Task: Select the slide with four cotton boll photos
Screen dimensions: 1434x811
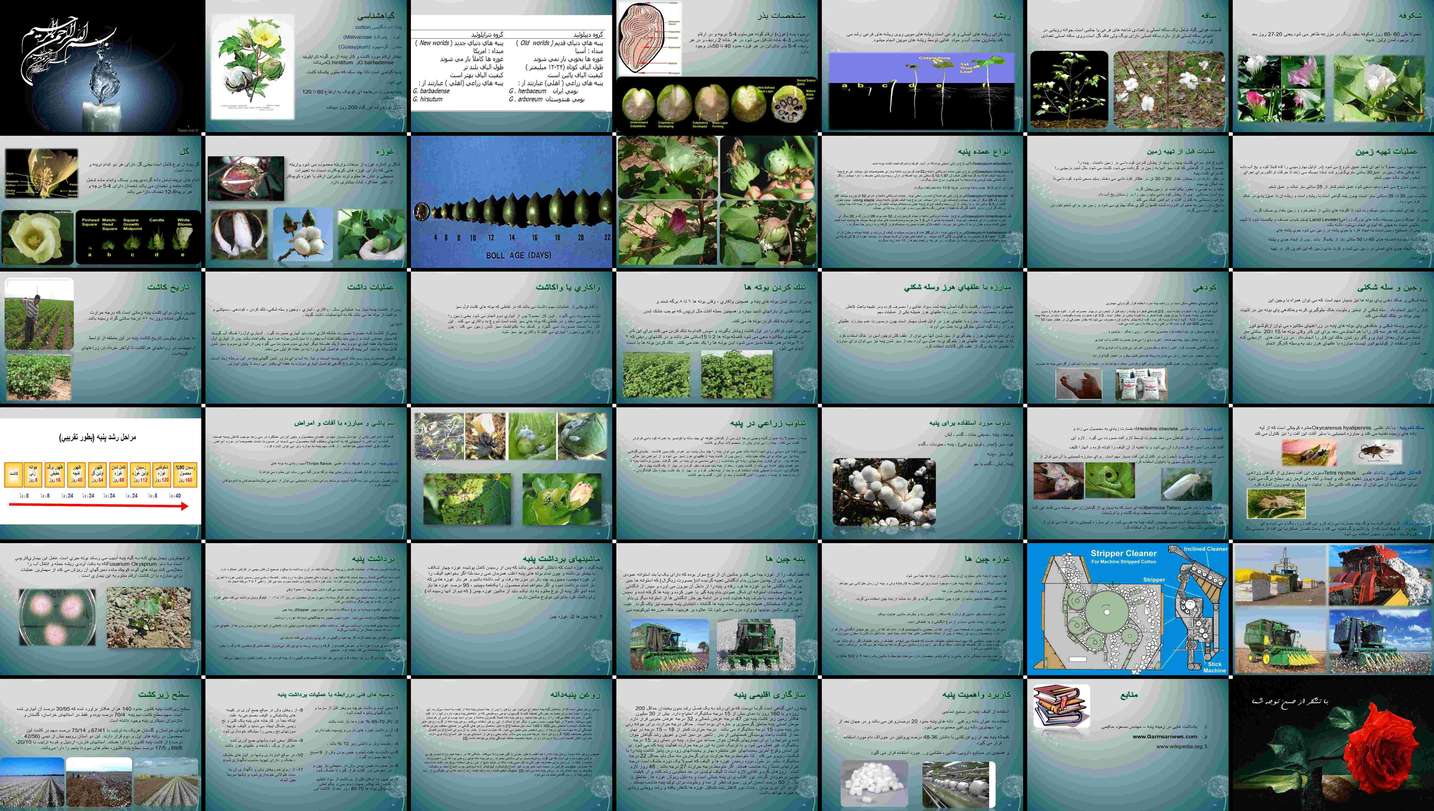Action: 716,202
